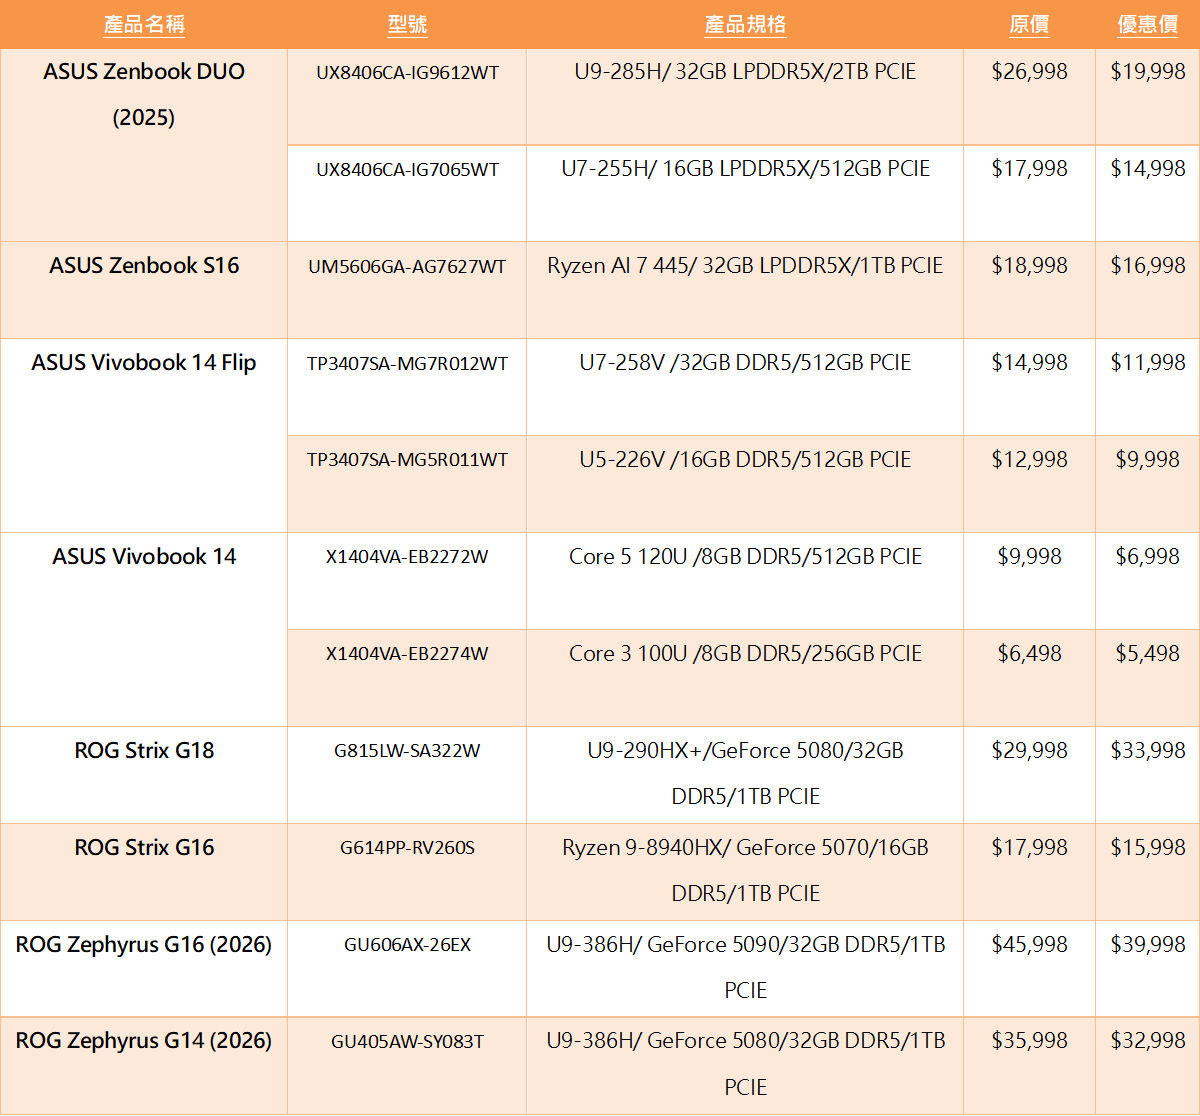Click the $45,998 original price
The width and height of the screenshot is (1200, 1116).
click(1029, 945)
